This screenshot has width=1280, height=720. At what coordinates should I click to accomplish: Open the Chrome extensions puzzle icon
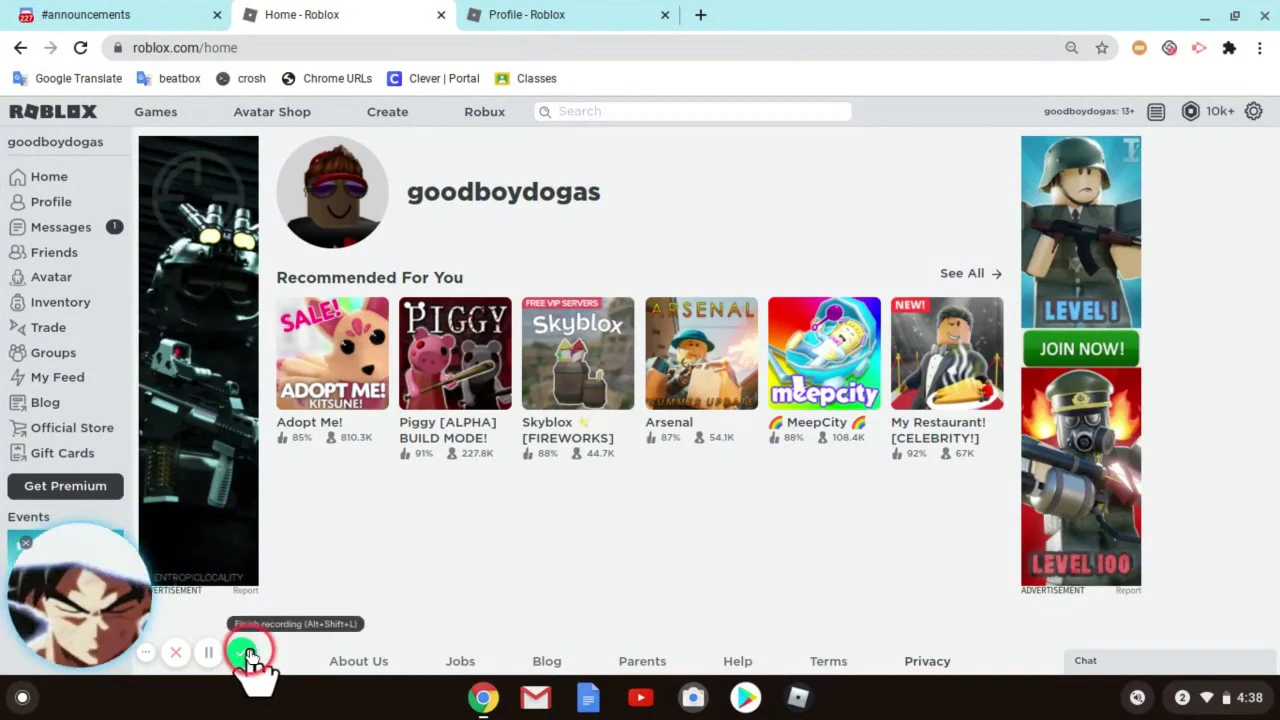coord(1229,47)
